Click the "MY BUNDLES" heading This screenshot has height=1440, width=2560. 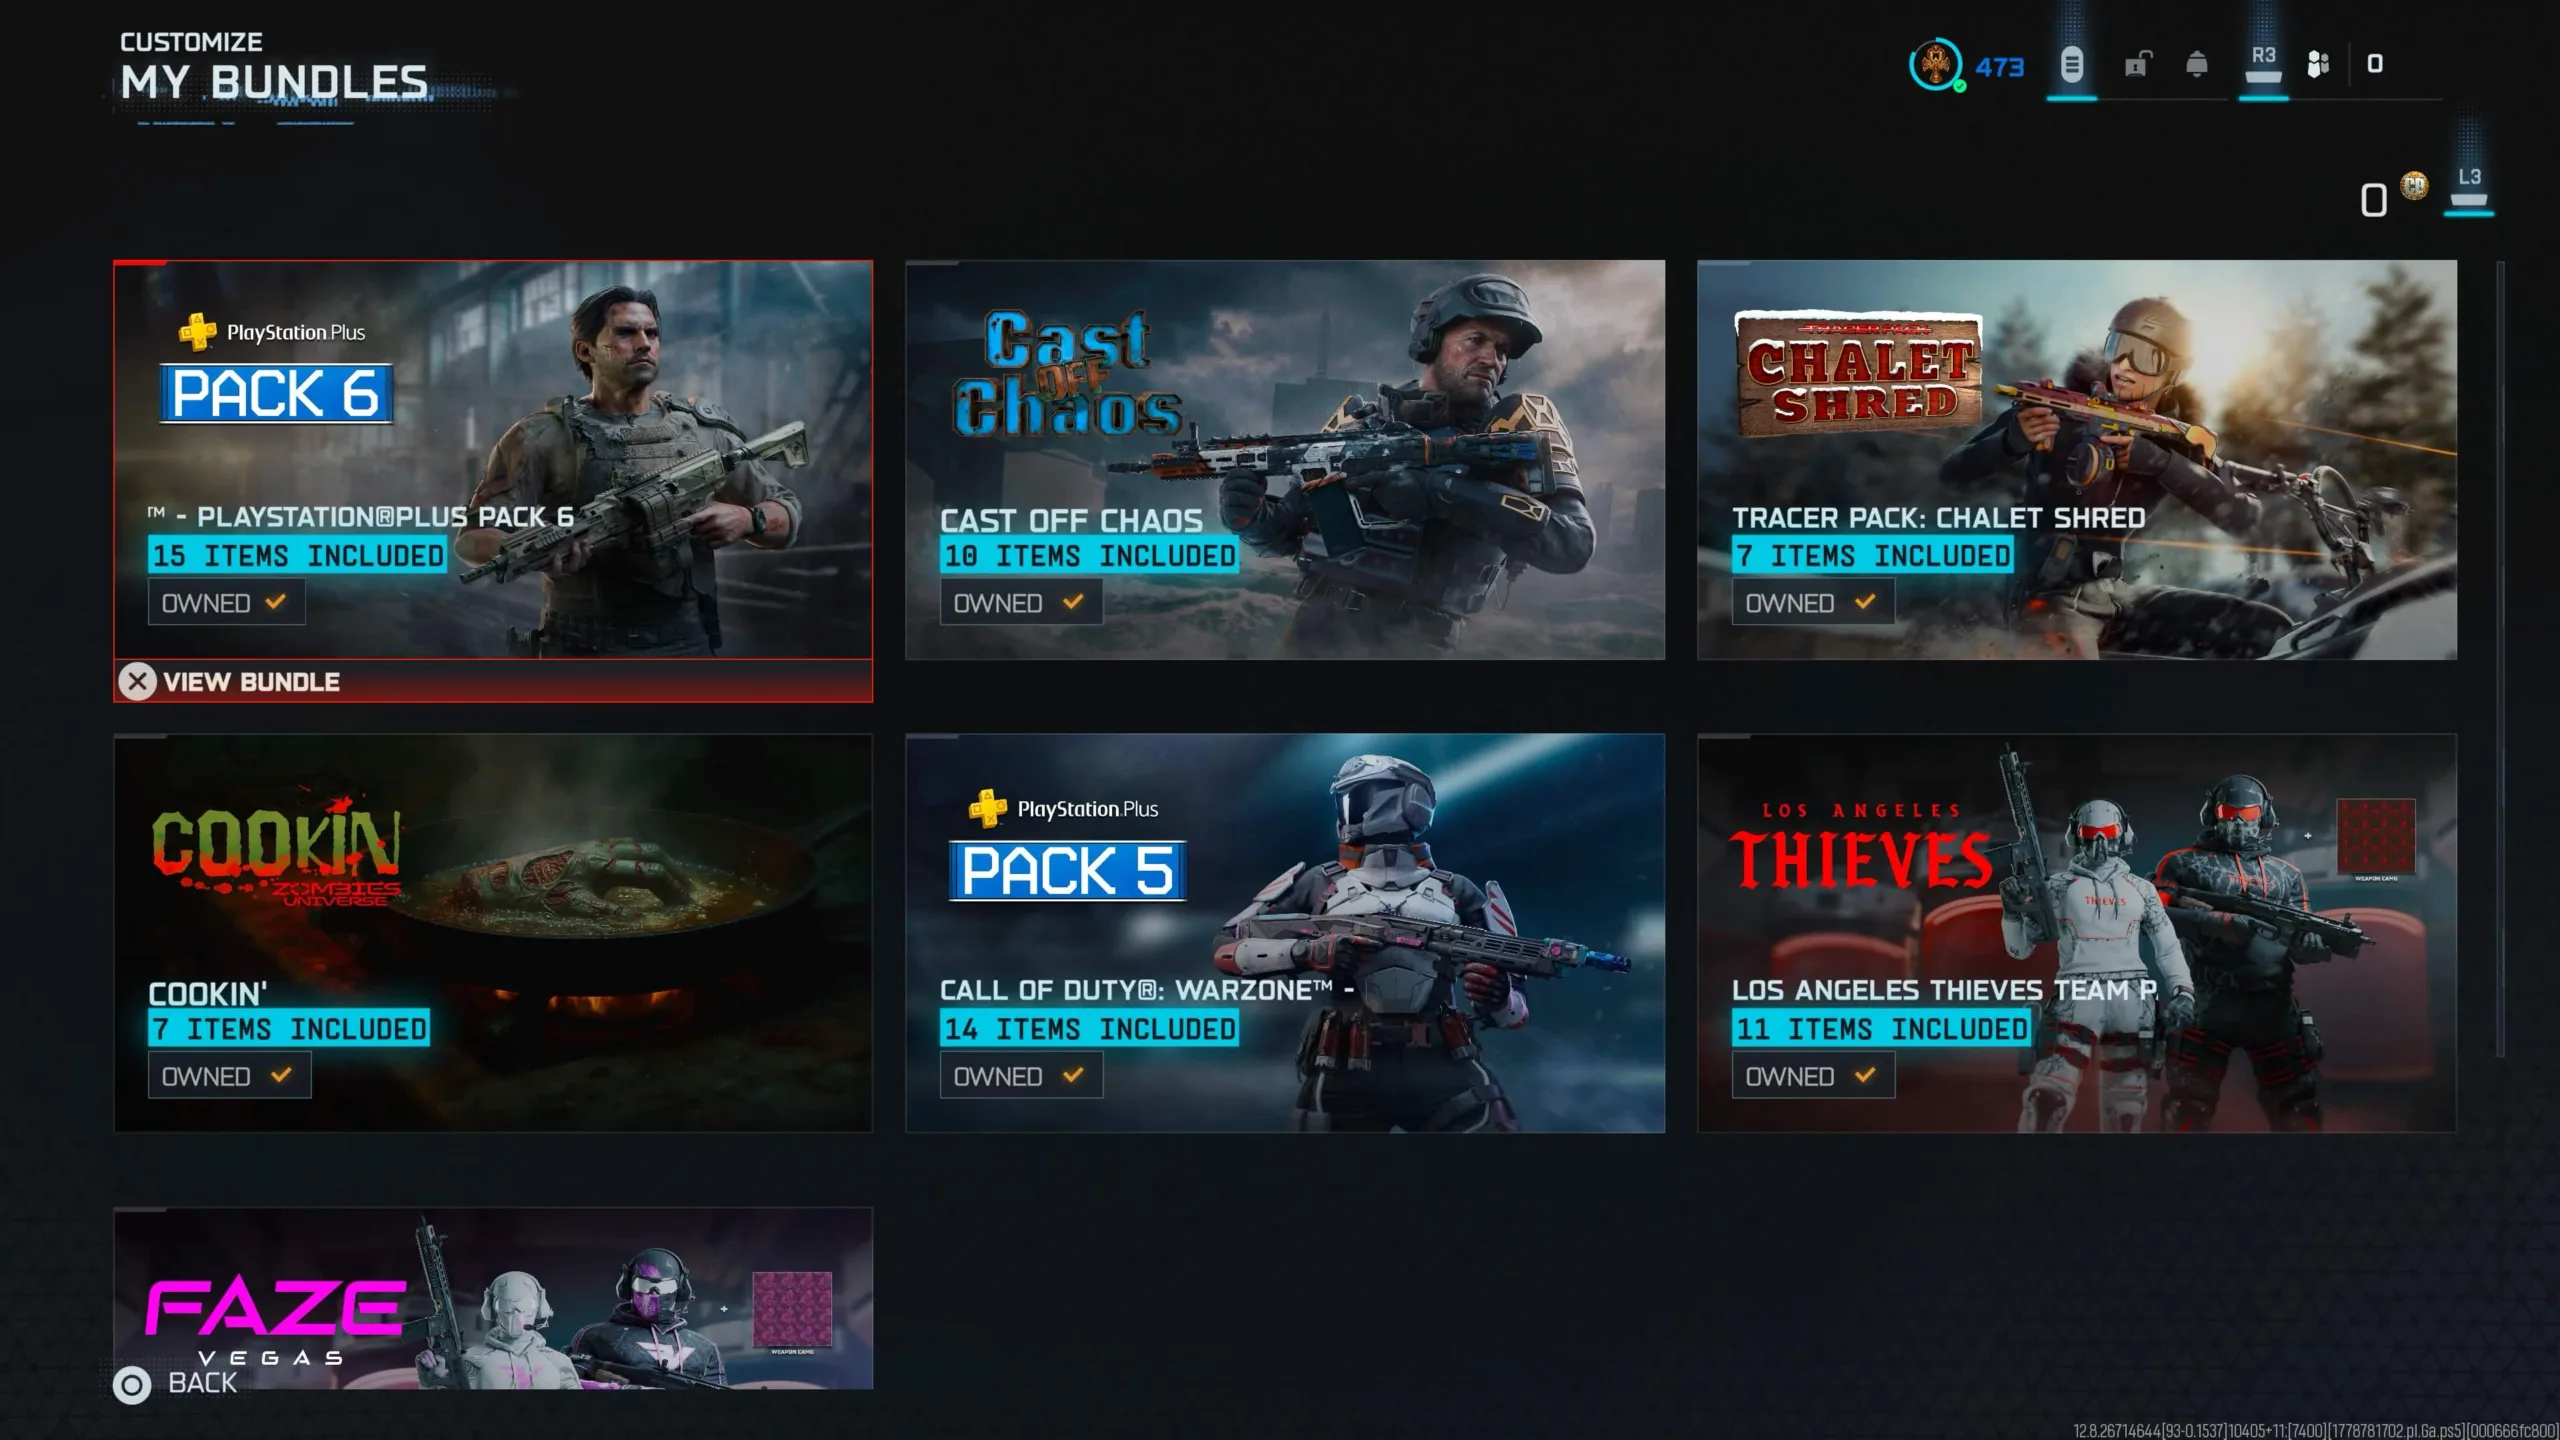pyautogui.click(x=274, y=82)
